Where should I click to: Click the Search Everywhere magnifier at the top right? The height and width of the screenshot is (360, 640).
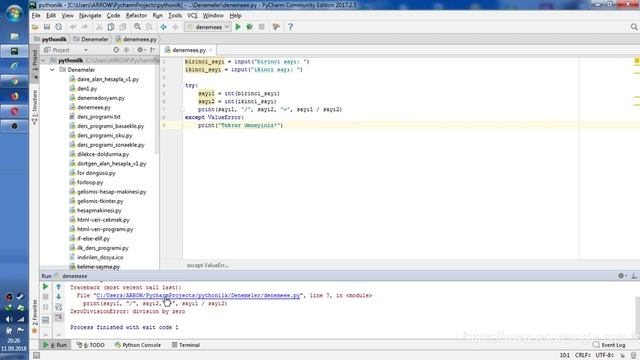tap(634, 27)
